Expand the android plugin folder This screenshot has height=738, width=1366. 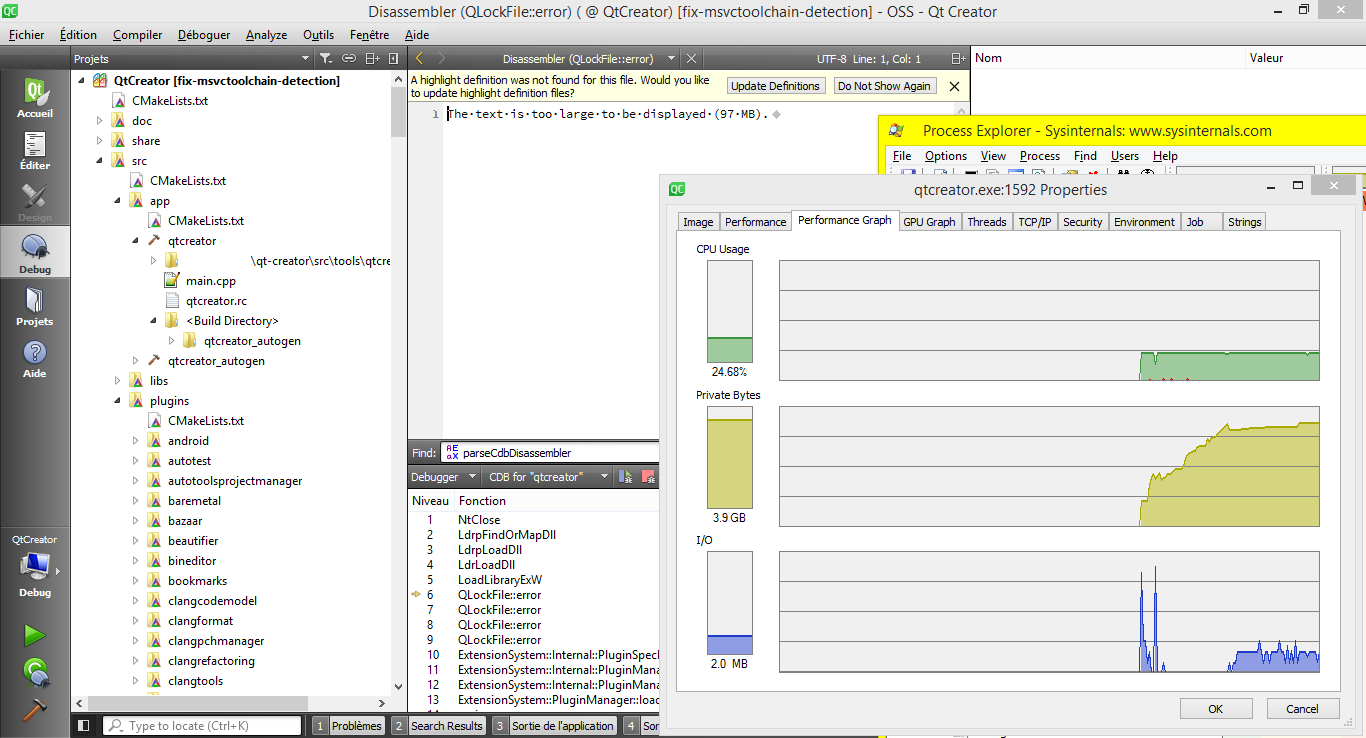coord(136,441)
